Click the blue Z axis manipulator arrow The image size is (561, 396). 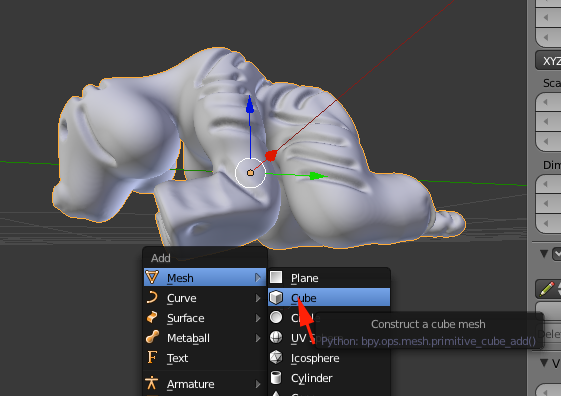(250, 105)
